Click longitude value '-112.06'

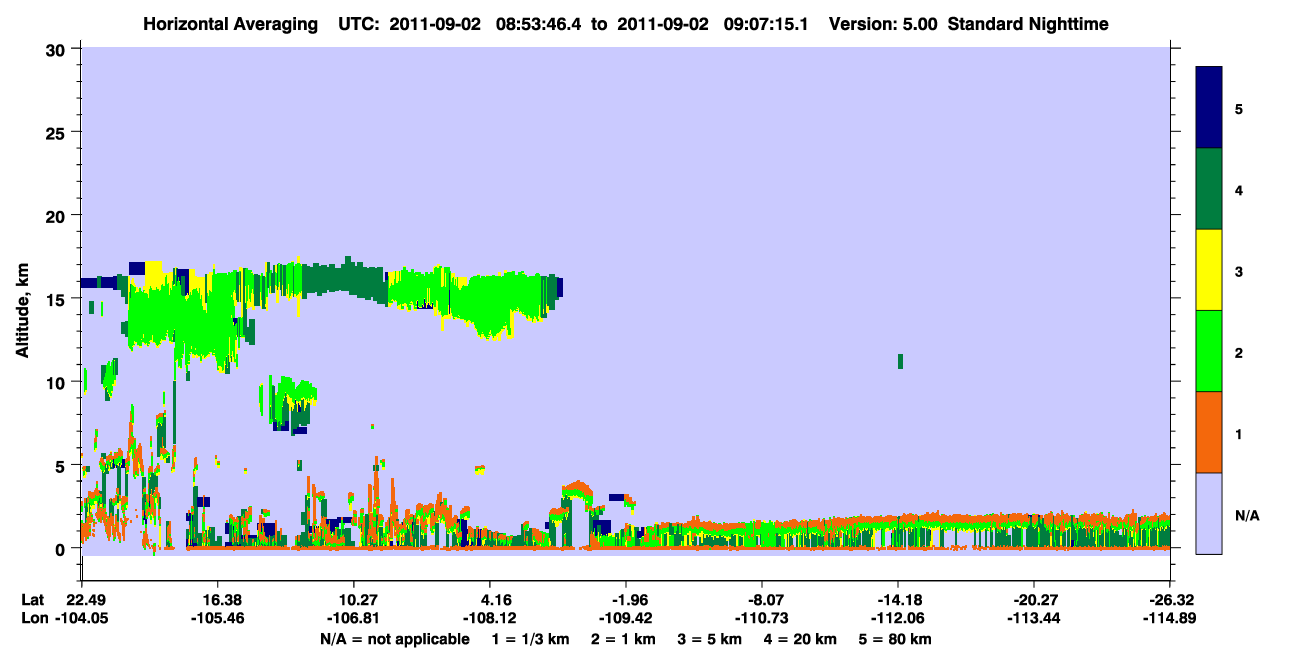pyautogui.click(x=898, y=618)
